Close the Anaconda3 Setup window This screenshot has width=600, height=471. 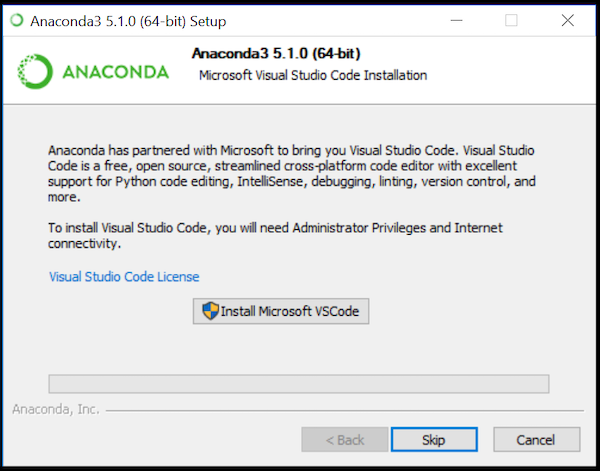567,20
